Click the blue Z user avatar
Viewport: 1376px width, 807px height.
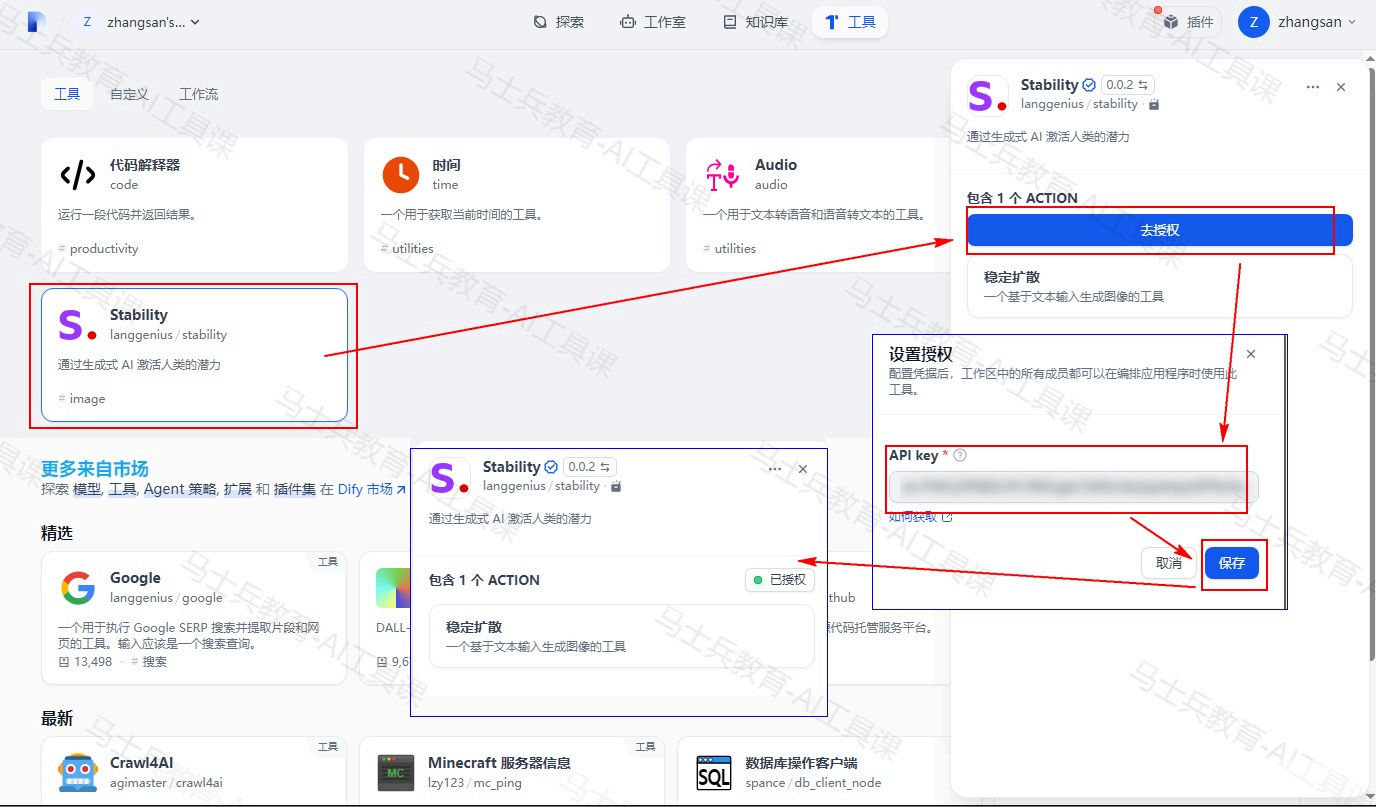[x=1253, y=22]
